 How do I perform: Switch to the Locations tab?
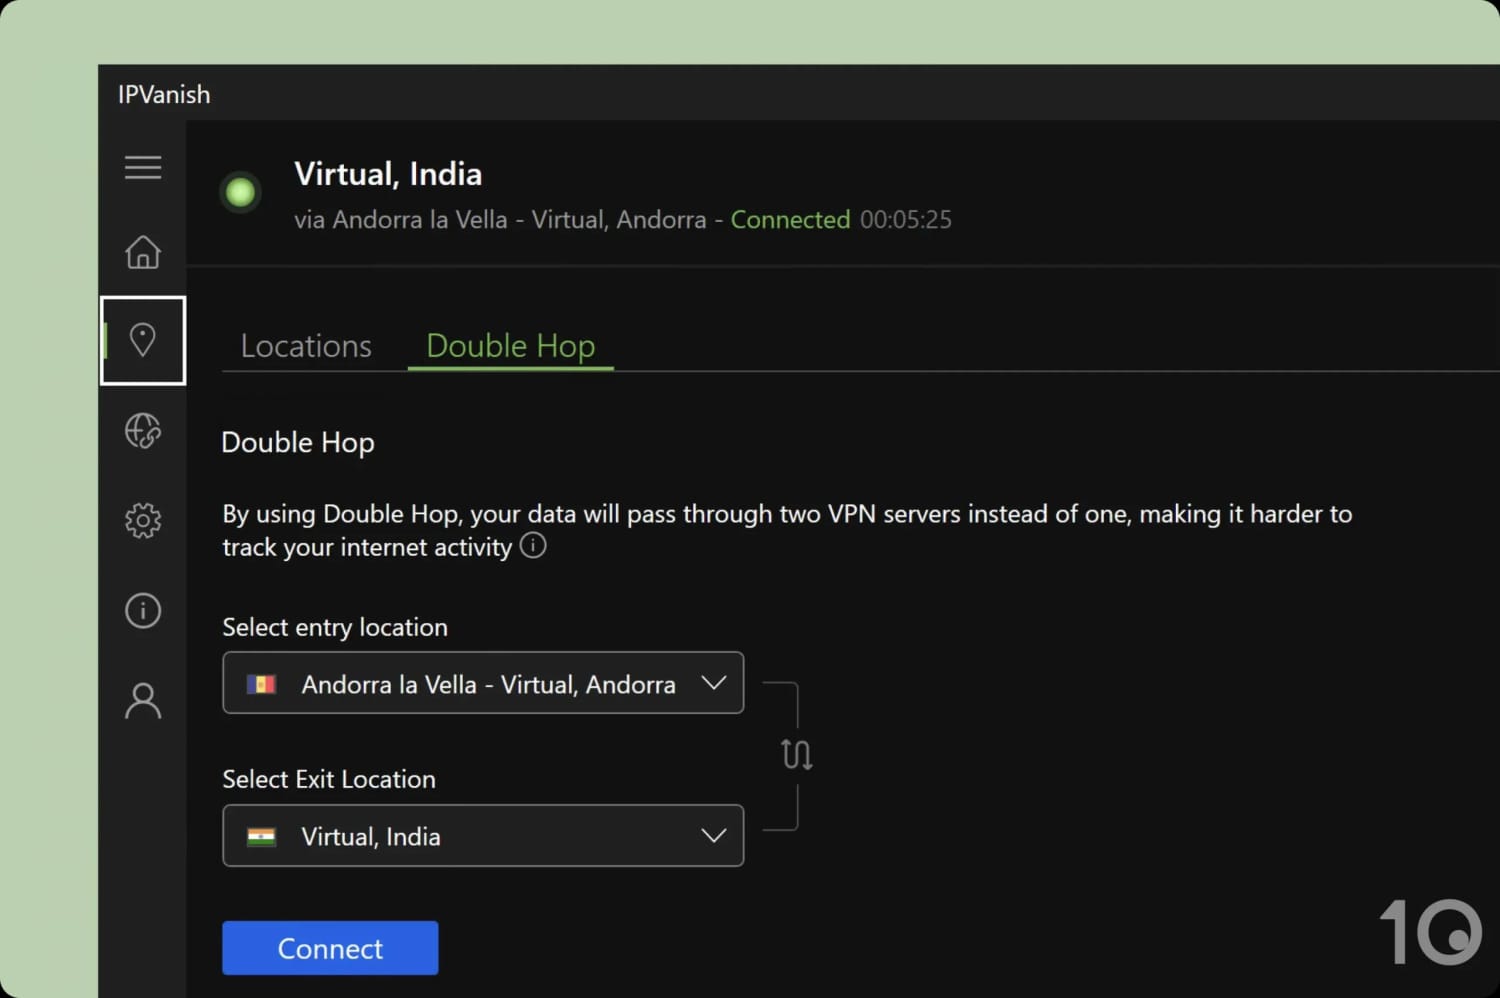pos(306,346)
